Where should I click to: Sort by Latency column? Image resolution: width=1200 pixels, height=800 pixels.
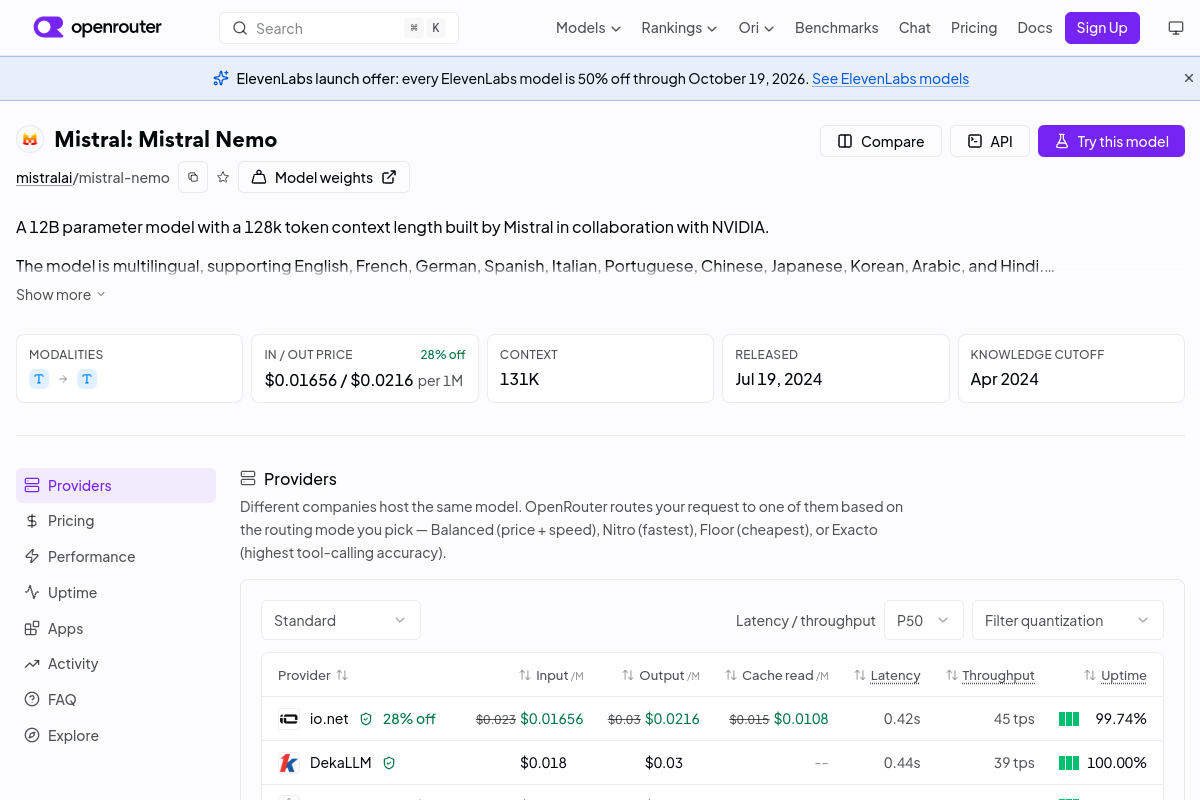click(x=887, y=676)
